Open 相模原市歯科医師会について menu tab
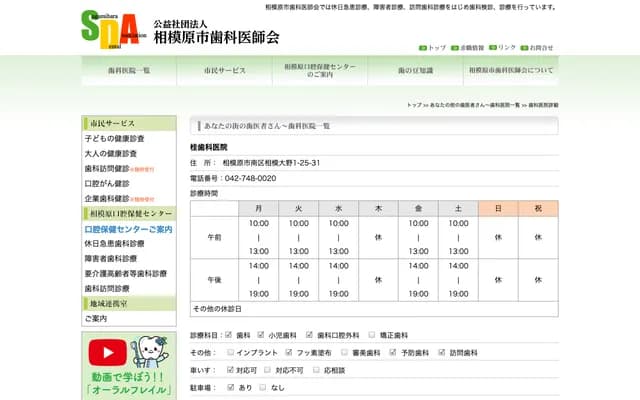Viewport: 640px width, 400px height. tap(511, 71)
